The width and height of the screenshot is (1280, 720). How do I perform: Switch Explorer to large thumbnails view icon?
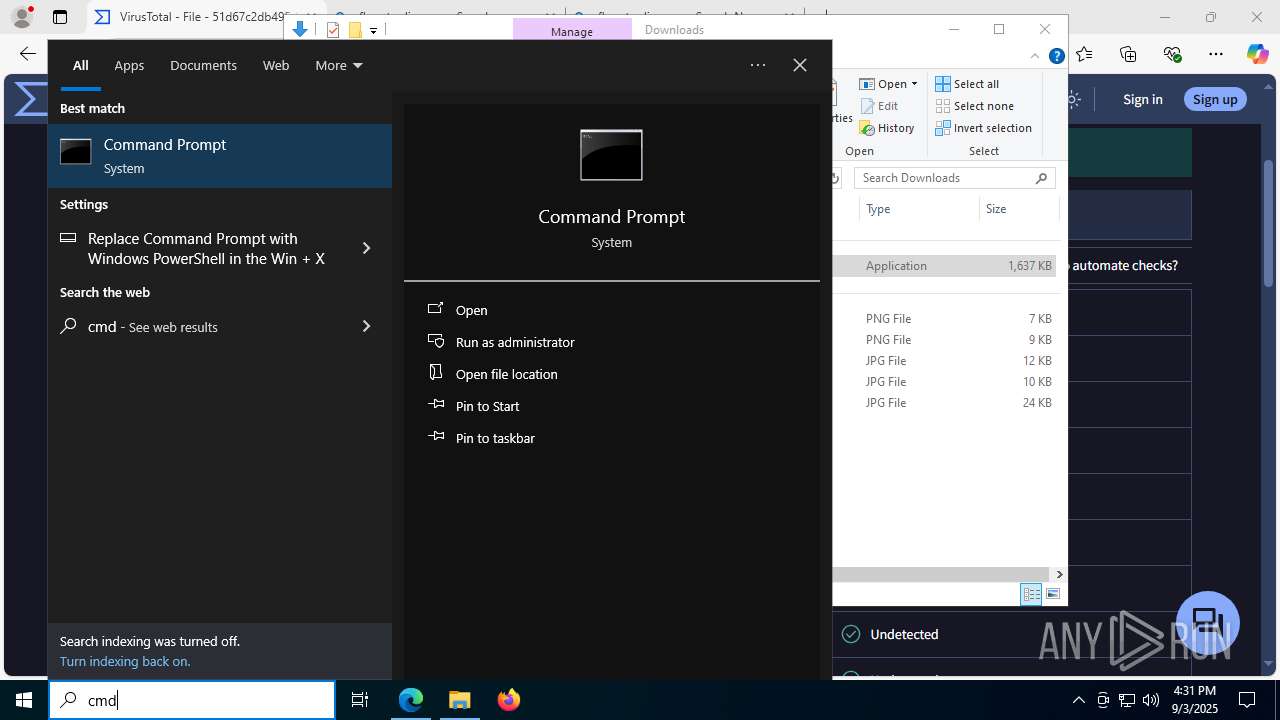click(1053, 594)
